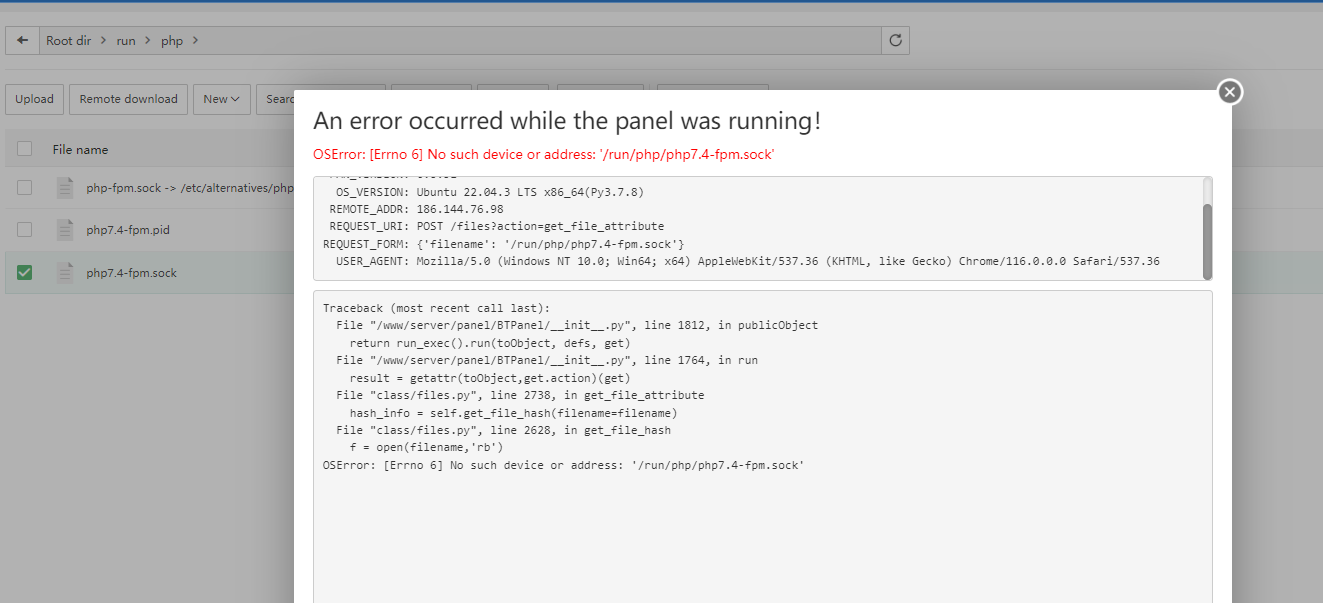Image resolution: width=1323 pixels, height=603 pixels.
Task: Toggle the select-all files checkbox
Action: [x=25, y=150]
